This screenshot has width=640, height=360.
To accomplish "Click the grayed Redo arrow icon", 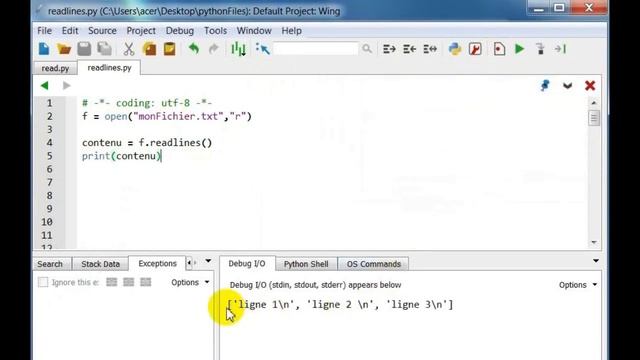I will 213,49.
